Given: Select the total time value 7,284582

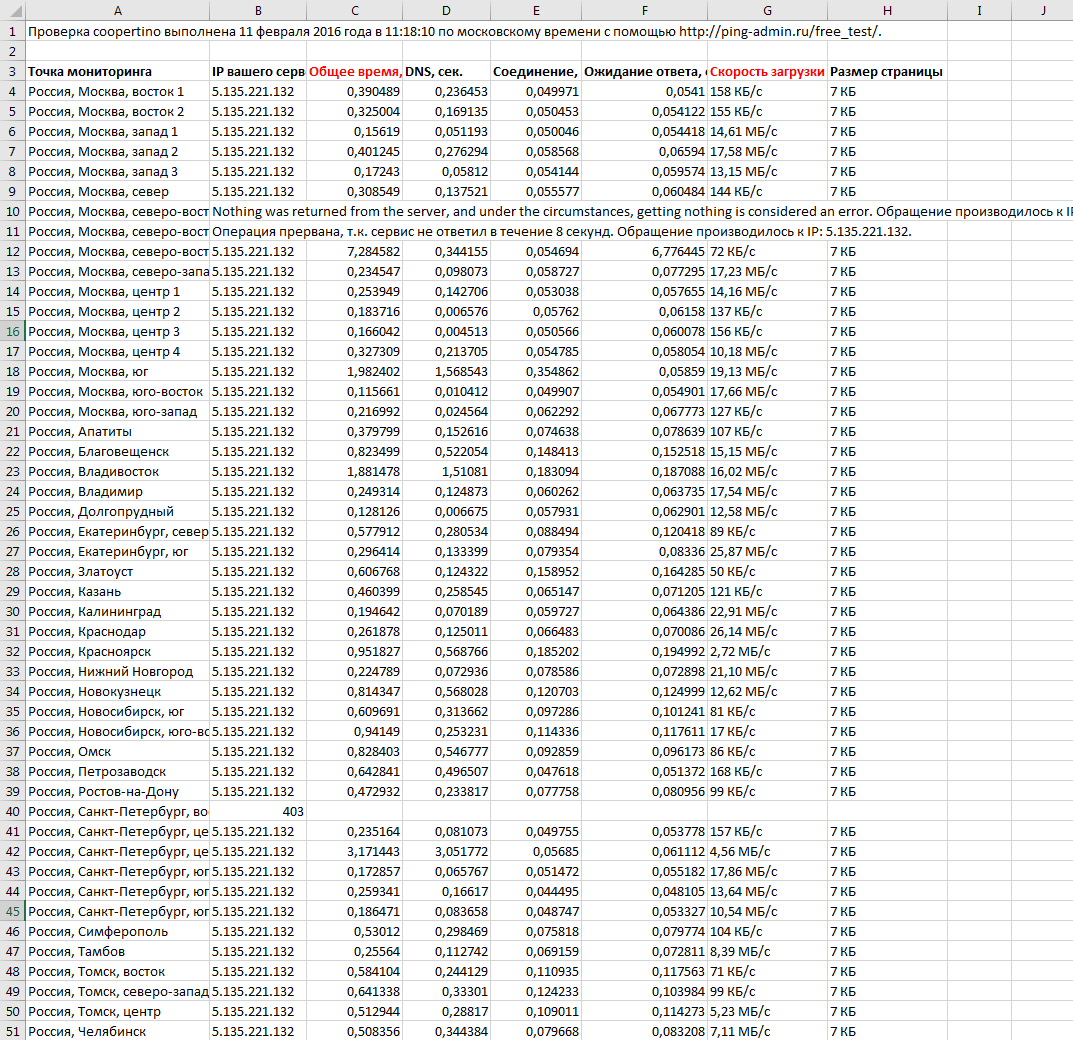Looking at the screenshot, I should [355, 251].
